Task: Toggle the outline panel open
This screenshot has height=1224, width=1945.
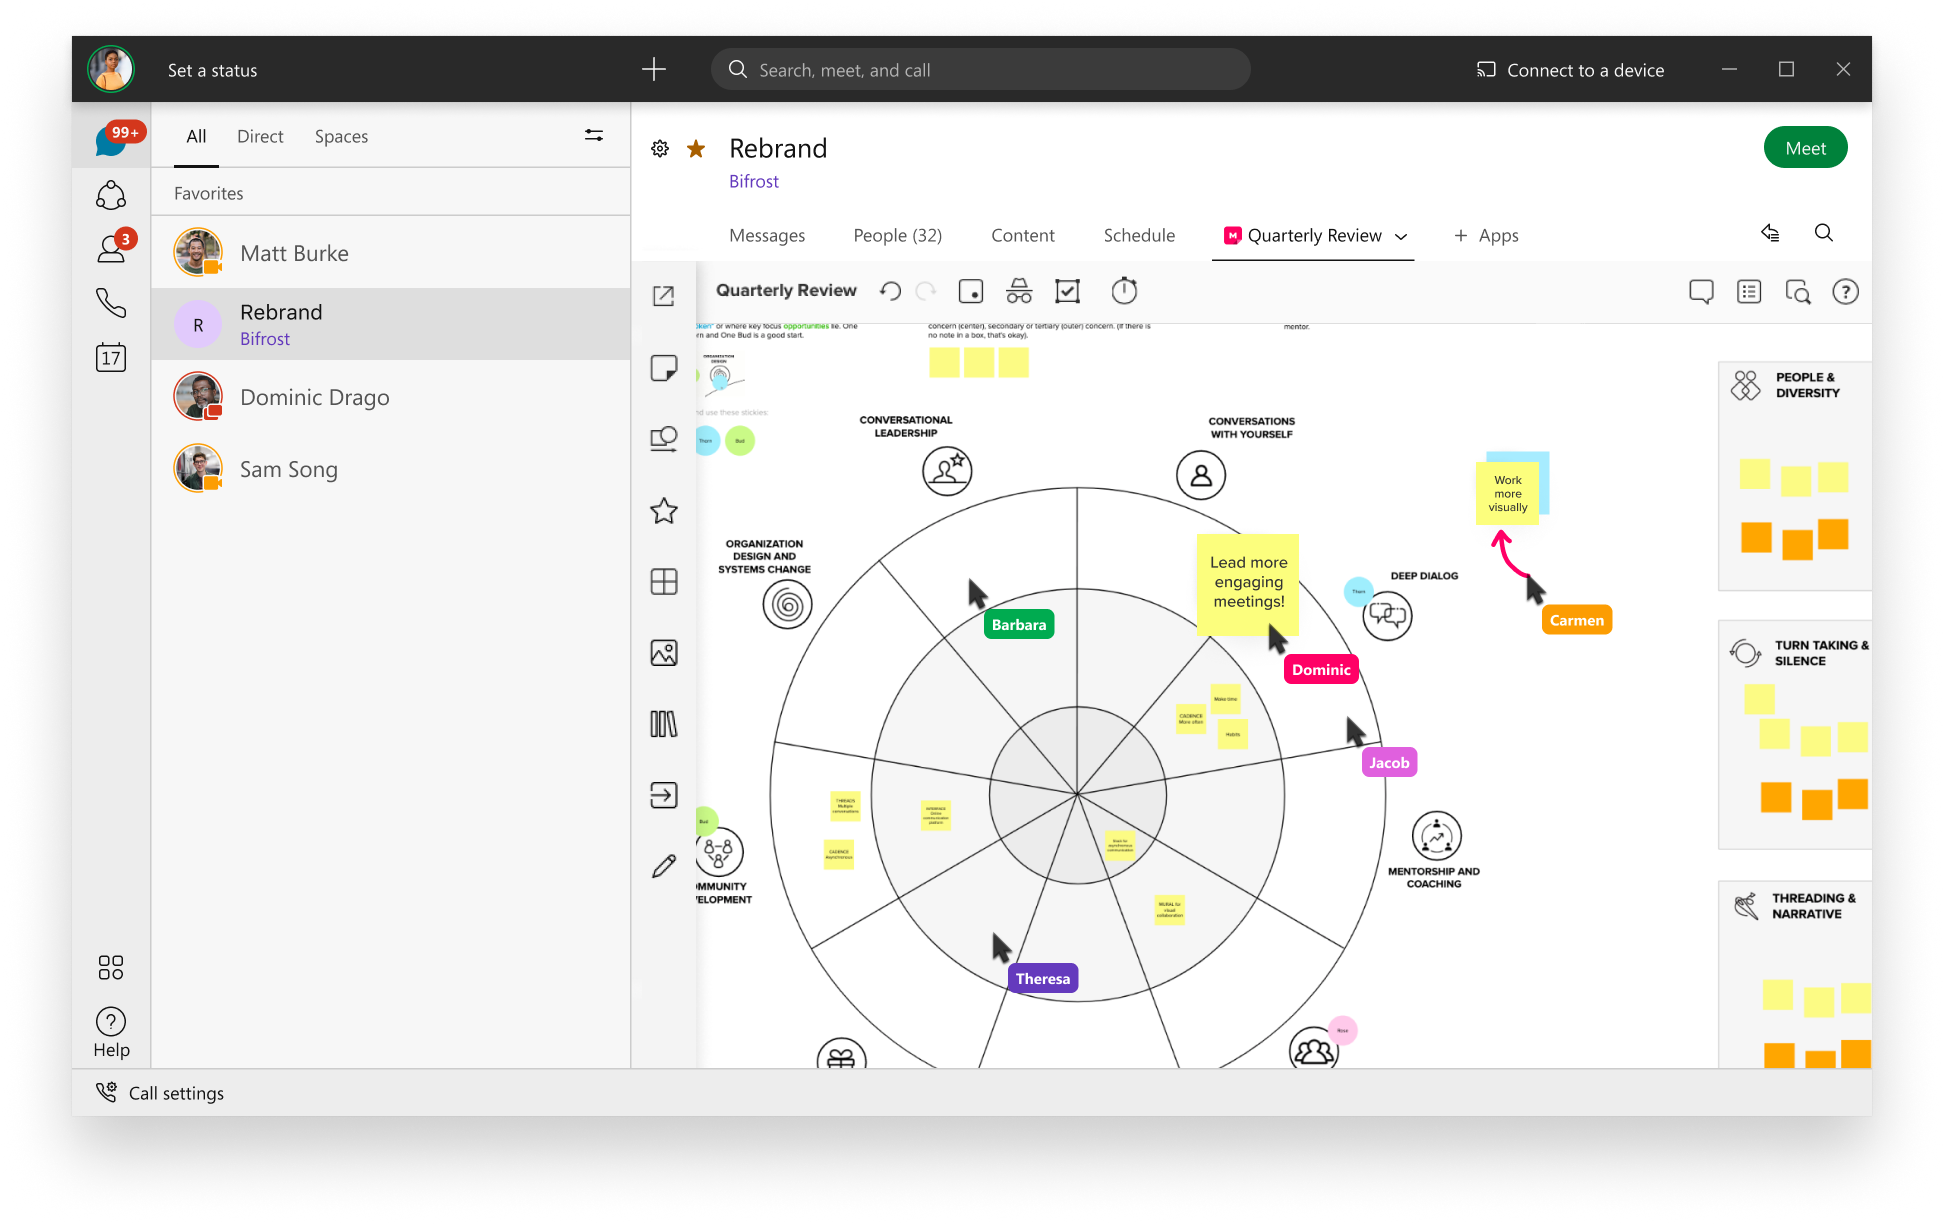Action: (x=1748, y=291)
